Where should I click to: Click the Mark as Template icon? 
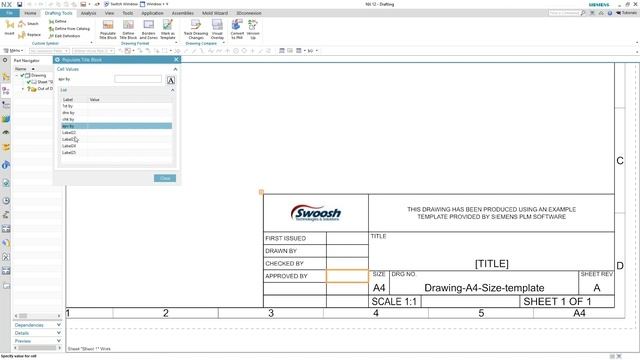pyautogui.click(x=168, y=29)
